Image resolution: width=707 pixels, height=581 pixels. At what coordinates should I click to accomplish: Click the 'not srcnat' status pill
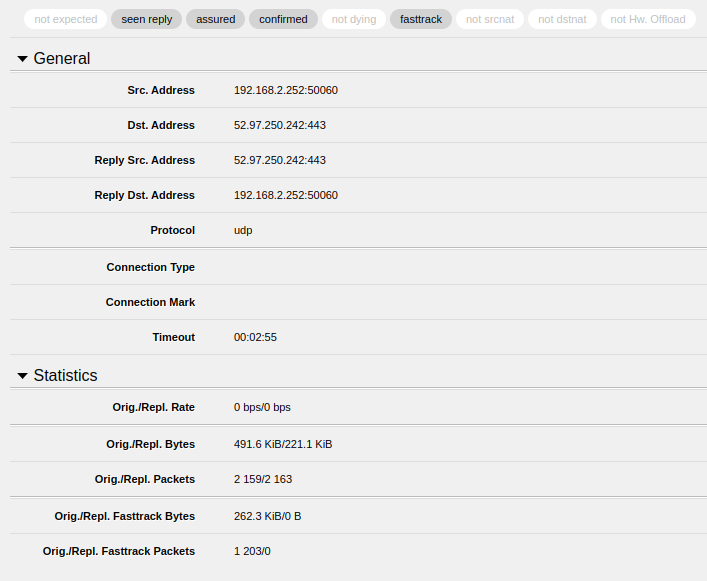(x=490, y=19)
